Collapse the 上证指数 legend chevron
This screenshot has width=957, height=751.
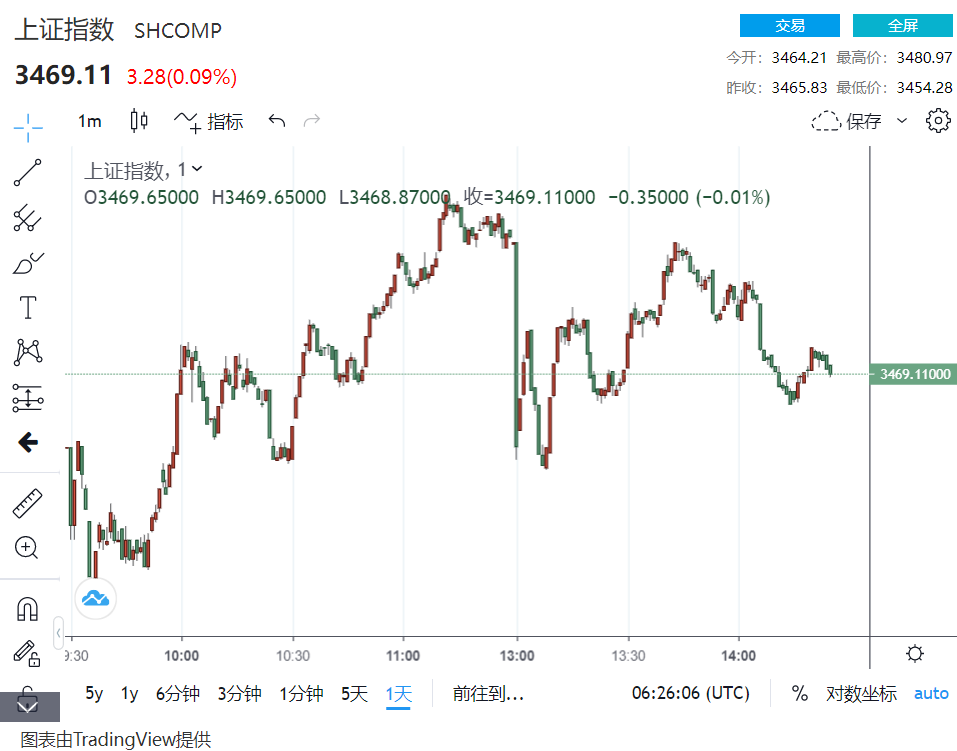click(x=197, y=169)
